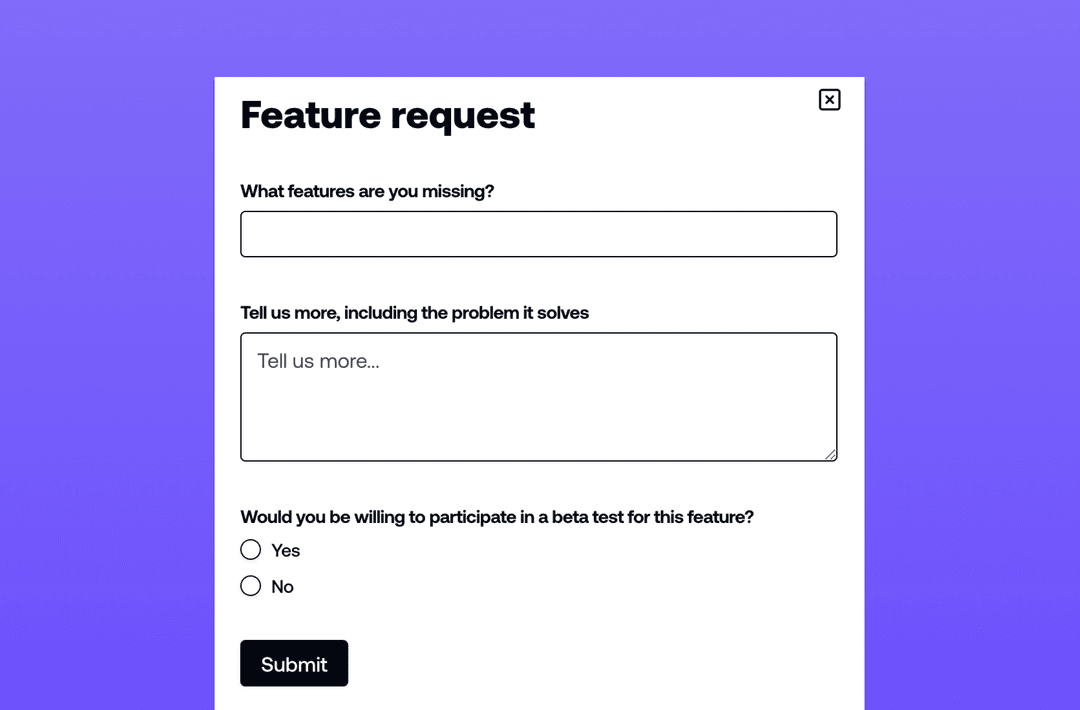This screenshot has height=710, width=1080.
Task: Click the 'No' option label text
Action: 282,587
